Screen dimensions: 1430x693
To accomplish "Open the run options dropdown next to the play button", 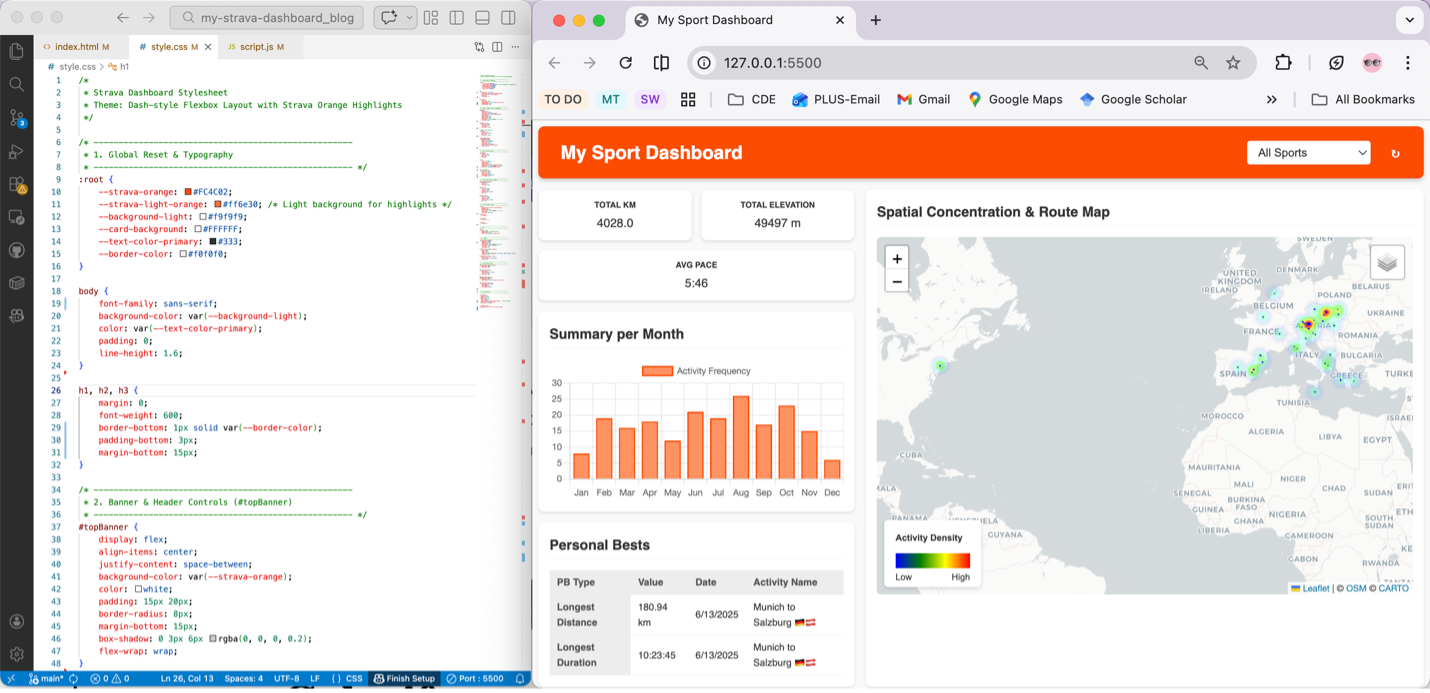I will (x=410, y=17).
